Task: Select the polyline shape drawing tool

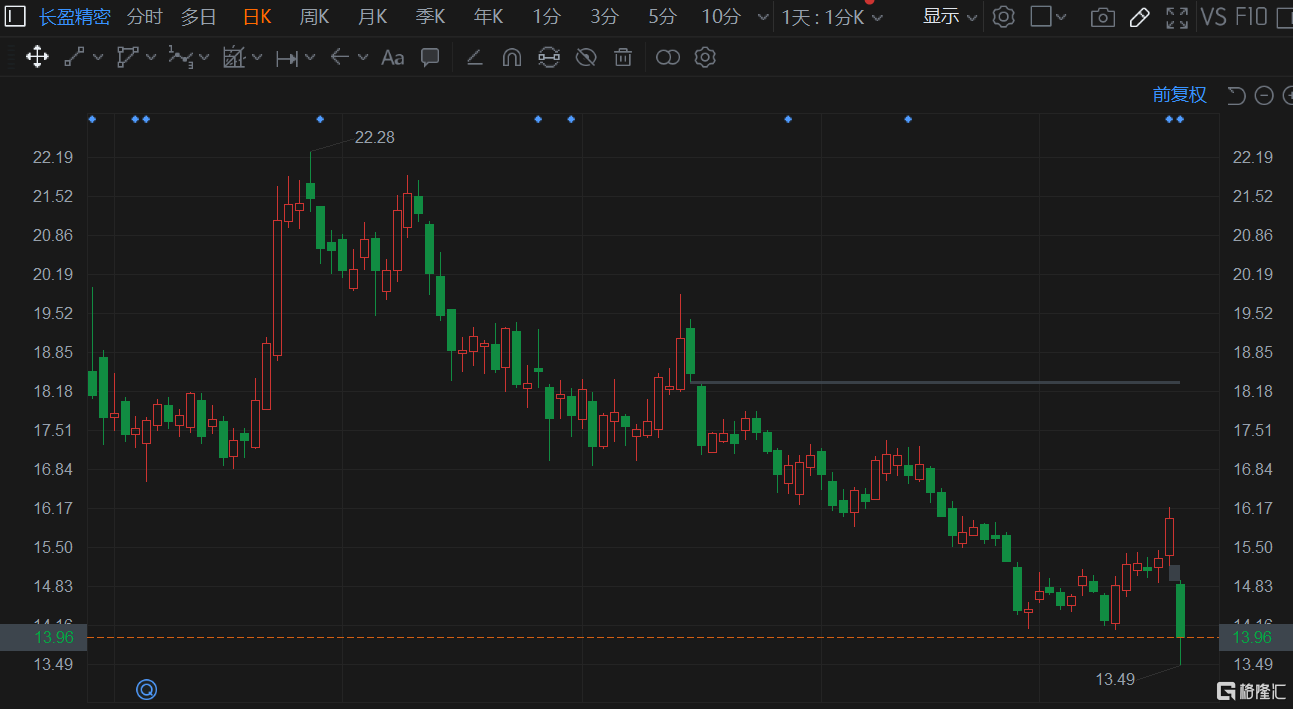Action: click(127, 57)
